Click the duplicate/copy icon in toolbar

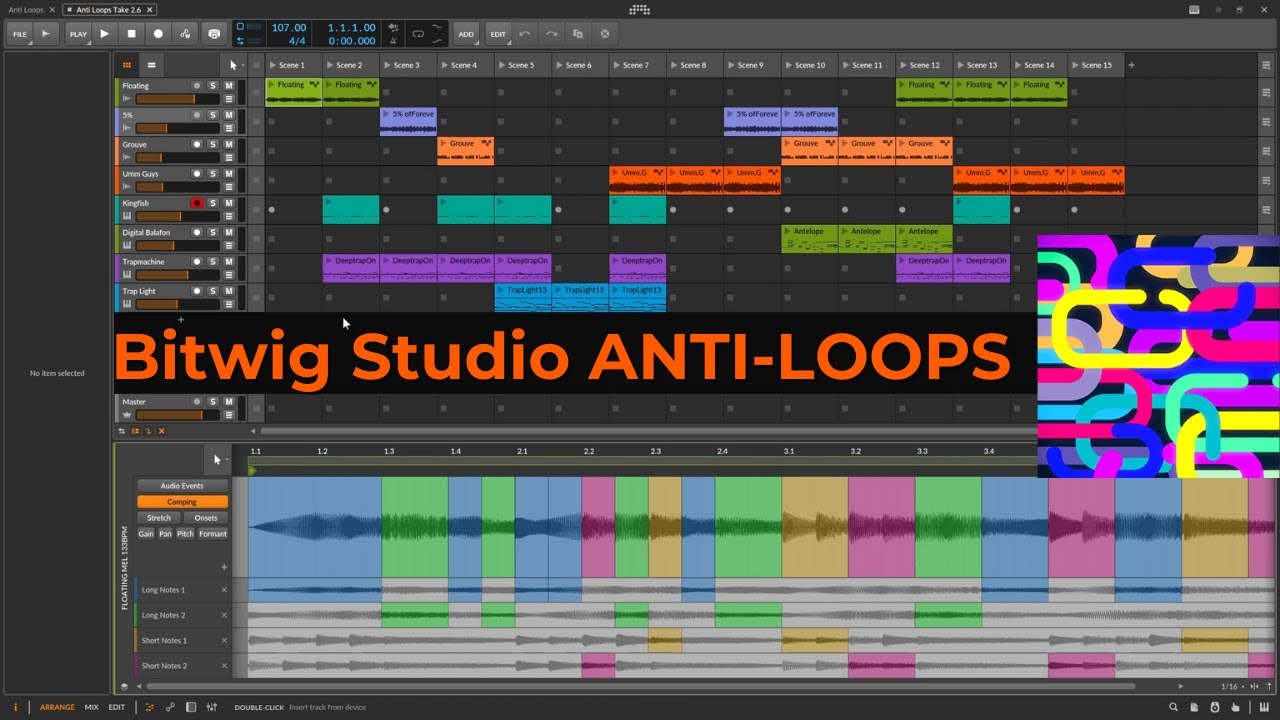[x=578, y=34]
